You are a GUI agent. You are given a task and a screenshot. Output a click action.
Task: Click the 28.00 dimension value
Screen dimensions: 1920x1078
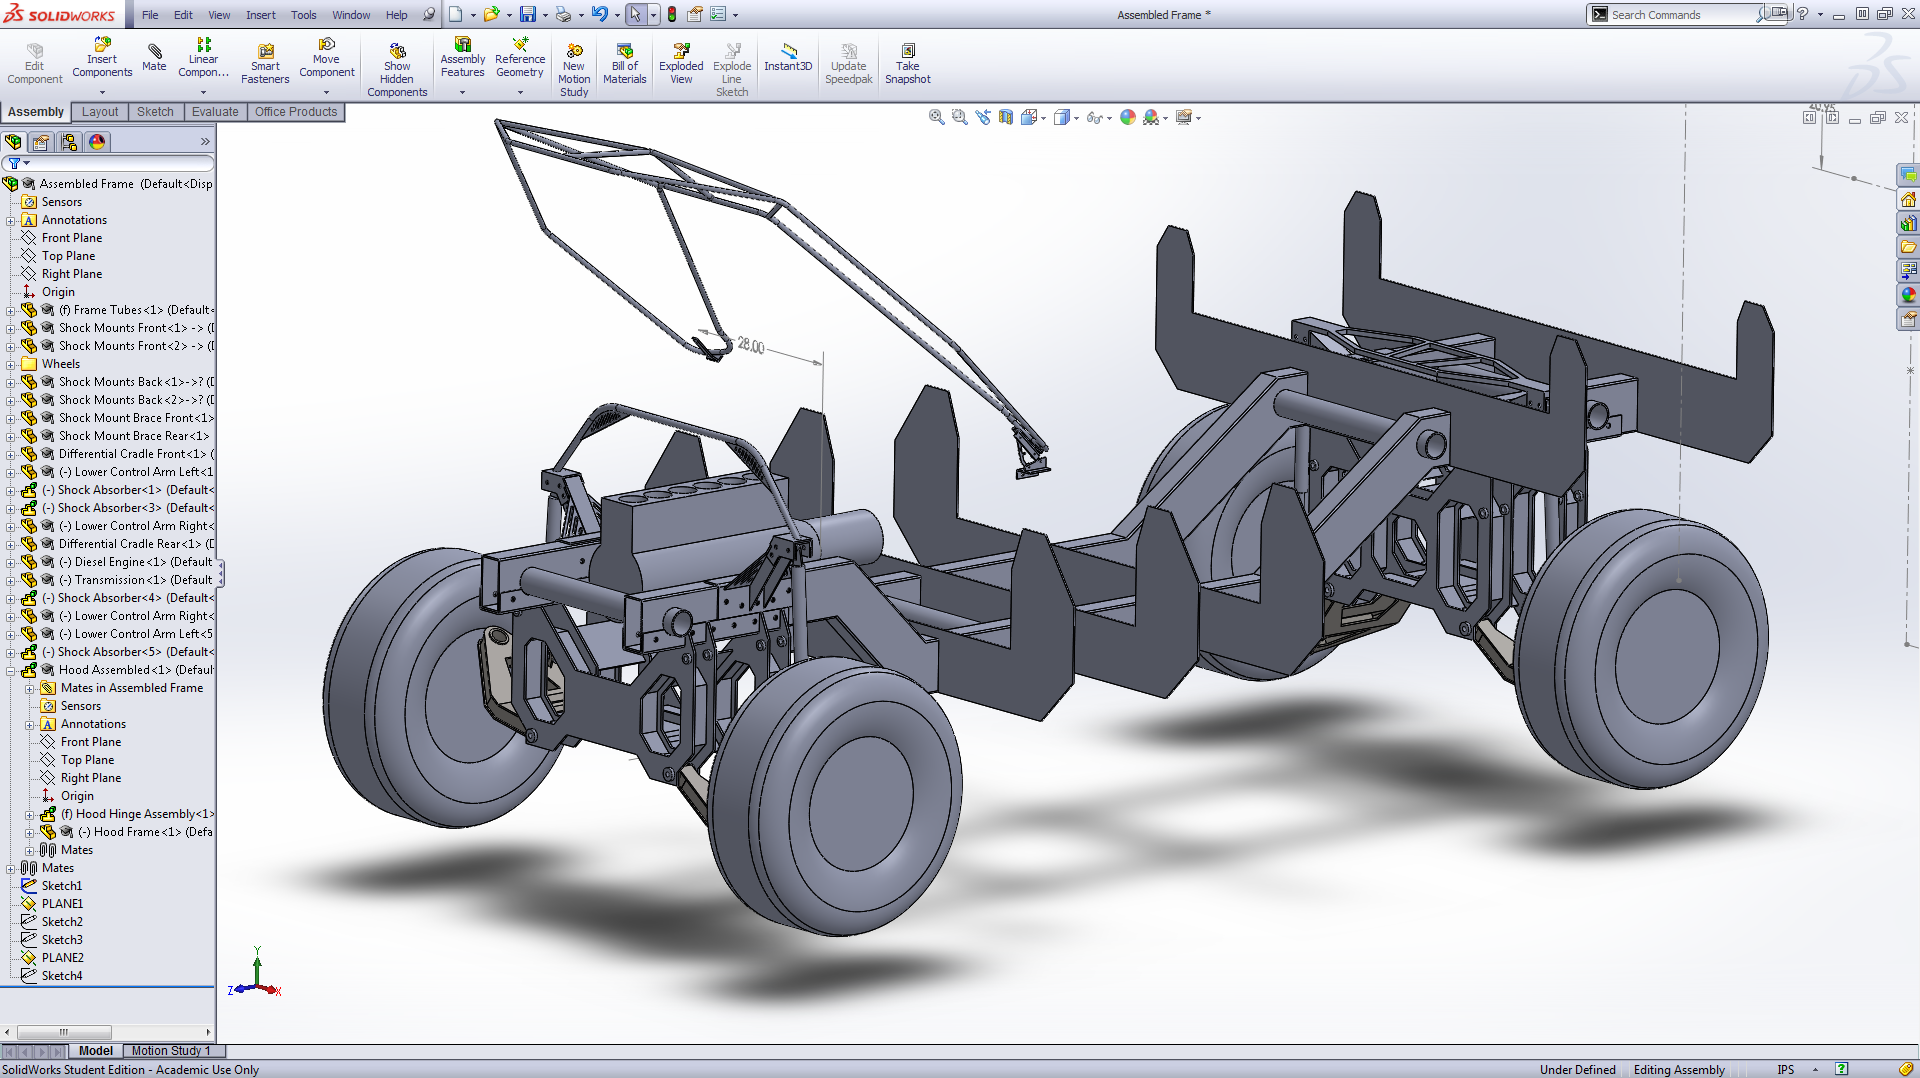click(x=751, y=346)
